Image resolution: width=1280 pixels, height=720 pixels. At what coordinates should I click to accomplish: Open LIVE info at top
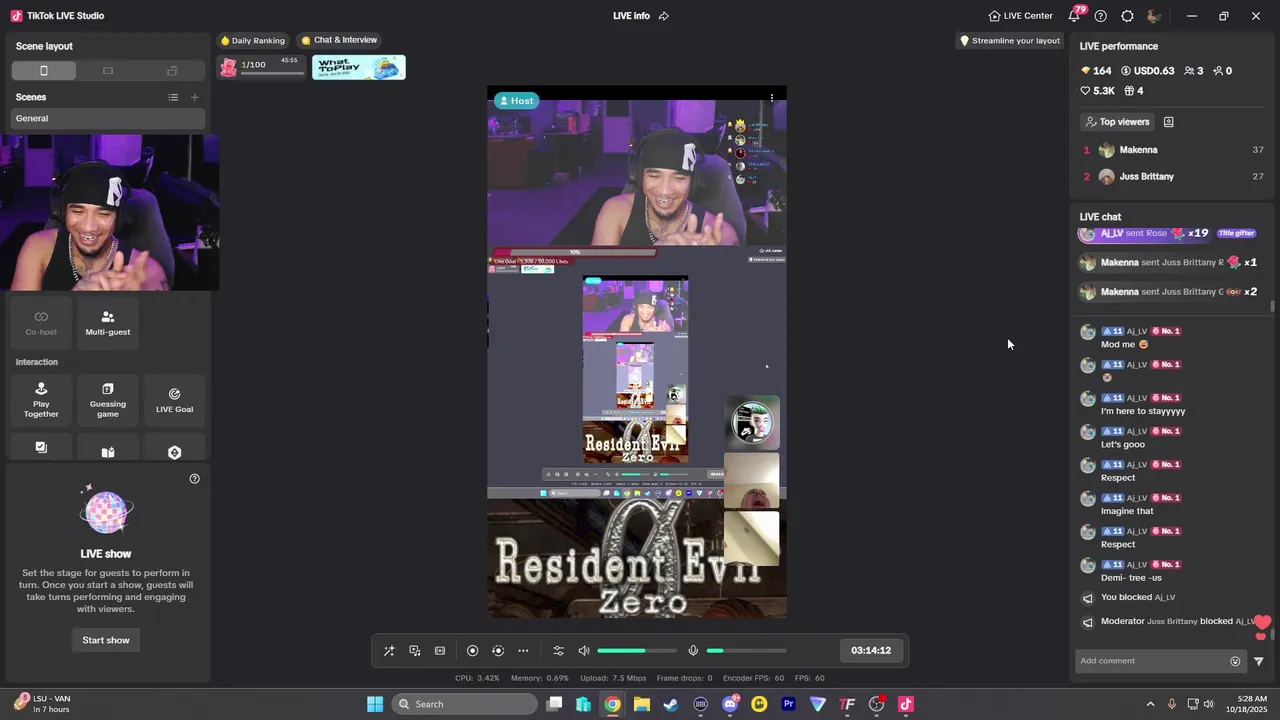pyautogui.click(x=631, y=16)
